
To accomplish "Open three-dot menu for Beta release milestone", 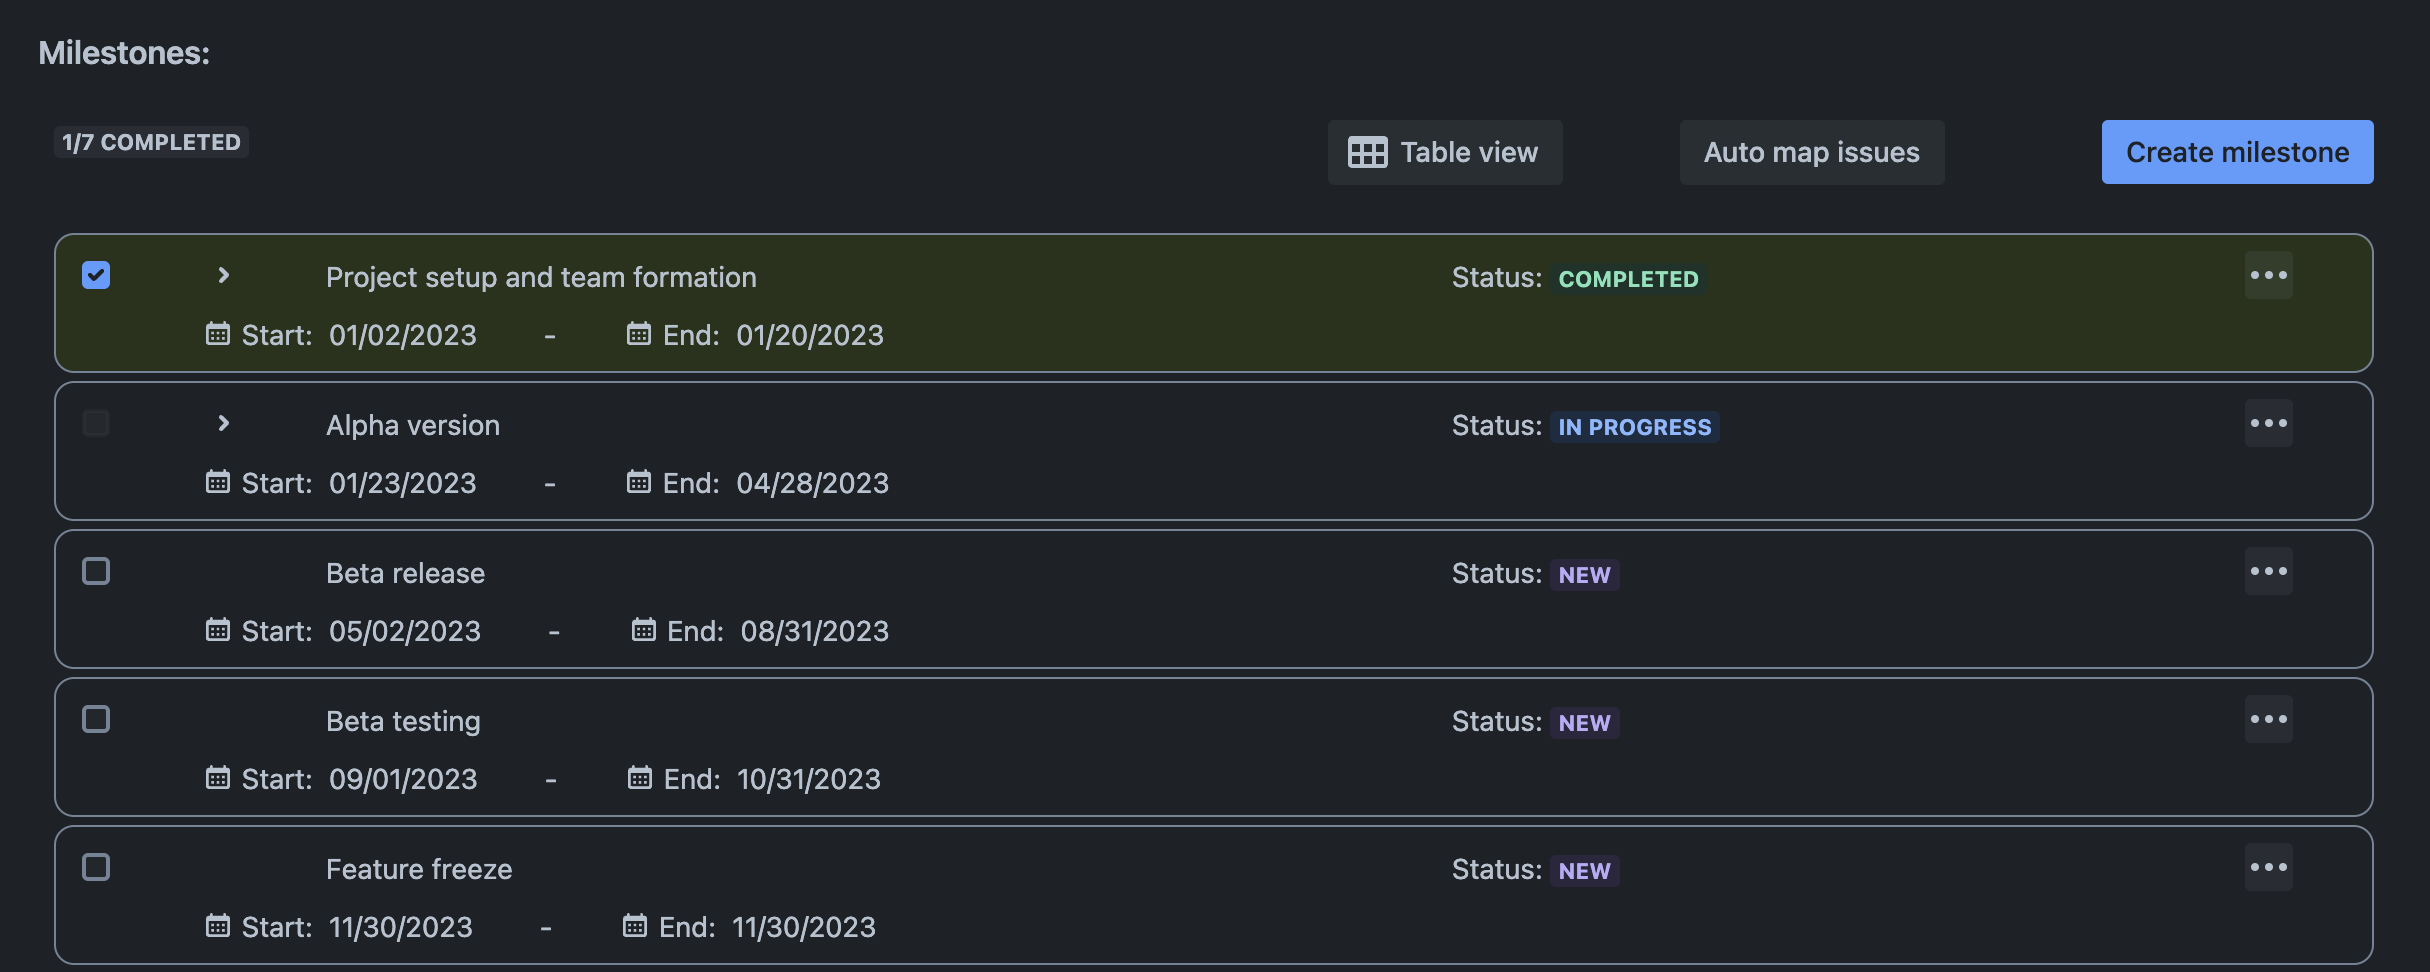I will tap(2268, 571).
